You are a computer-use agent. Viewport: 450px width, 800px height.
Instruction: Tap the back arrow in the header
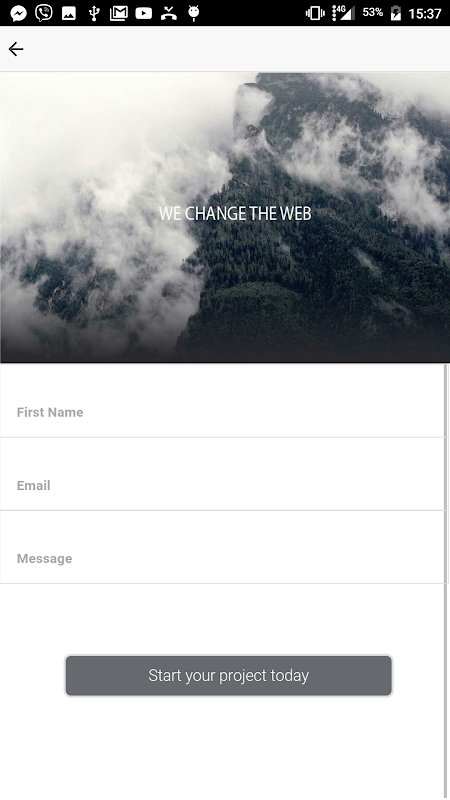point(16,49)
